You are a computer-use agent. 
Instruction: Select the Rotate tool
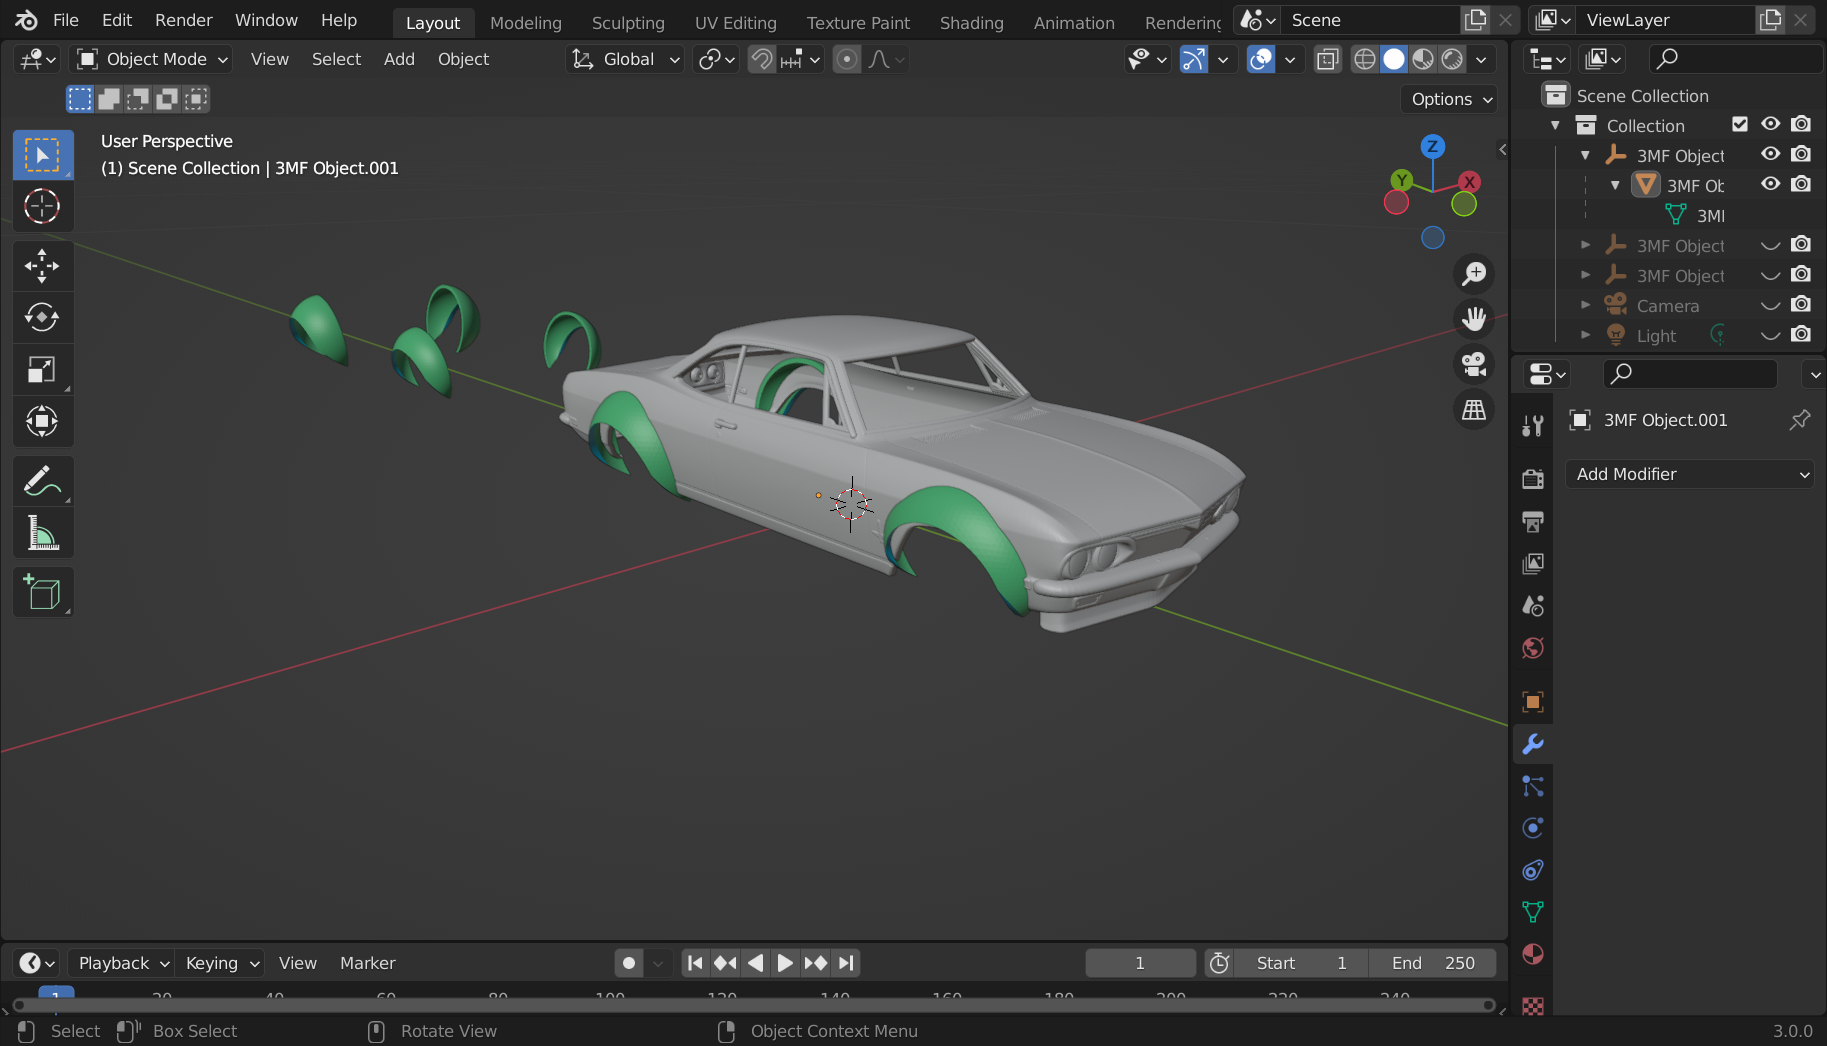coord(42,317)
